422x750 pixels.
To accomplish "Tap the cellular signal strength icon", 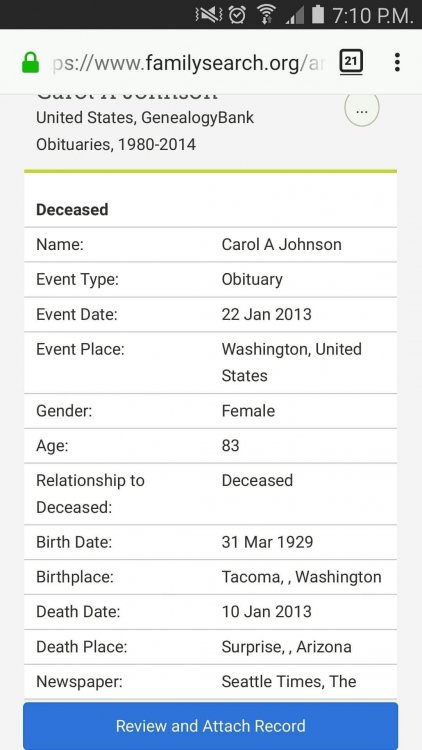I will [295, 15].
